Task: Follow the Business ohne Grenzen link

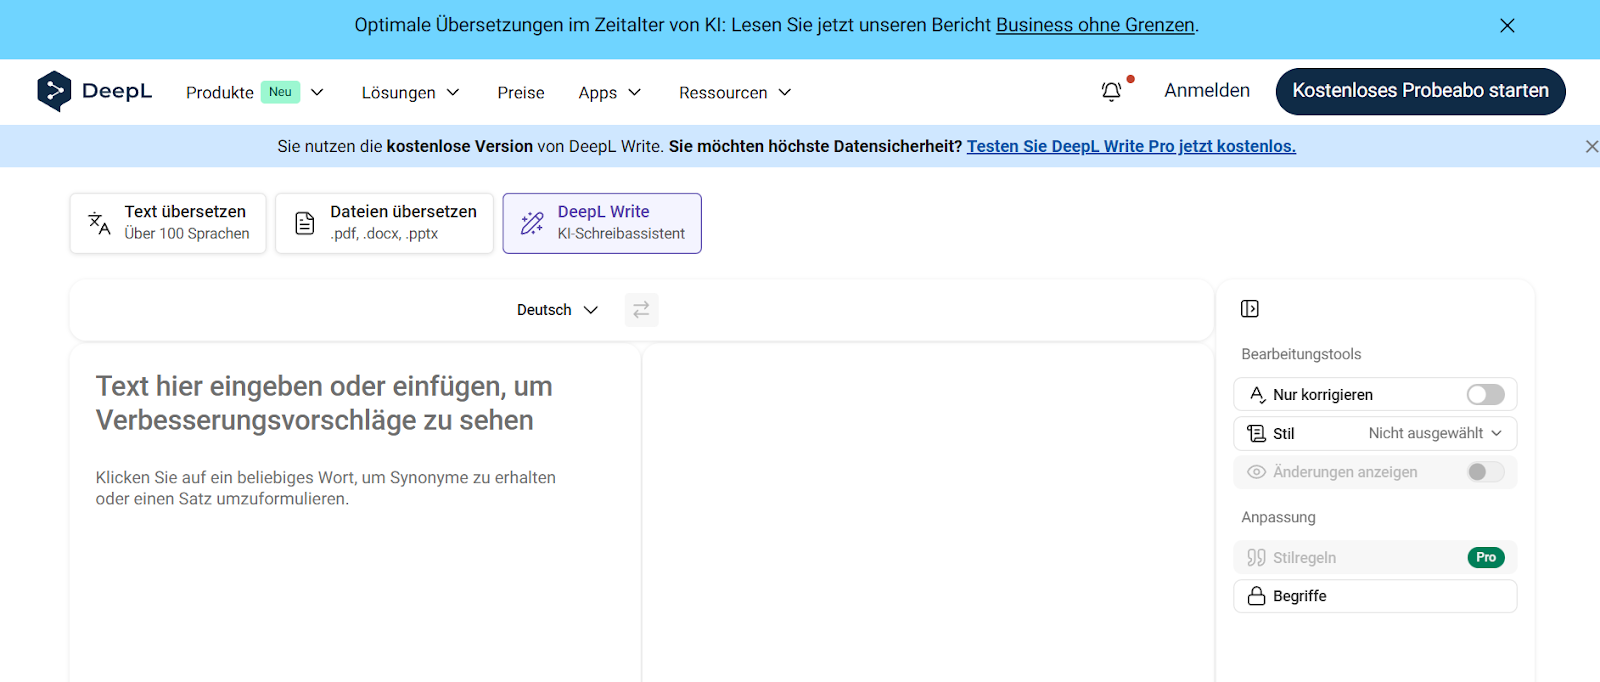Action: click(1095, 25)
